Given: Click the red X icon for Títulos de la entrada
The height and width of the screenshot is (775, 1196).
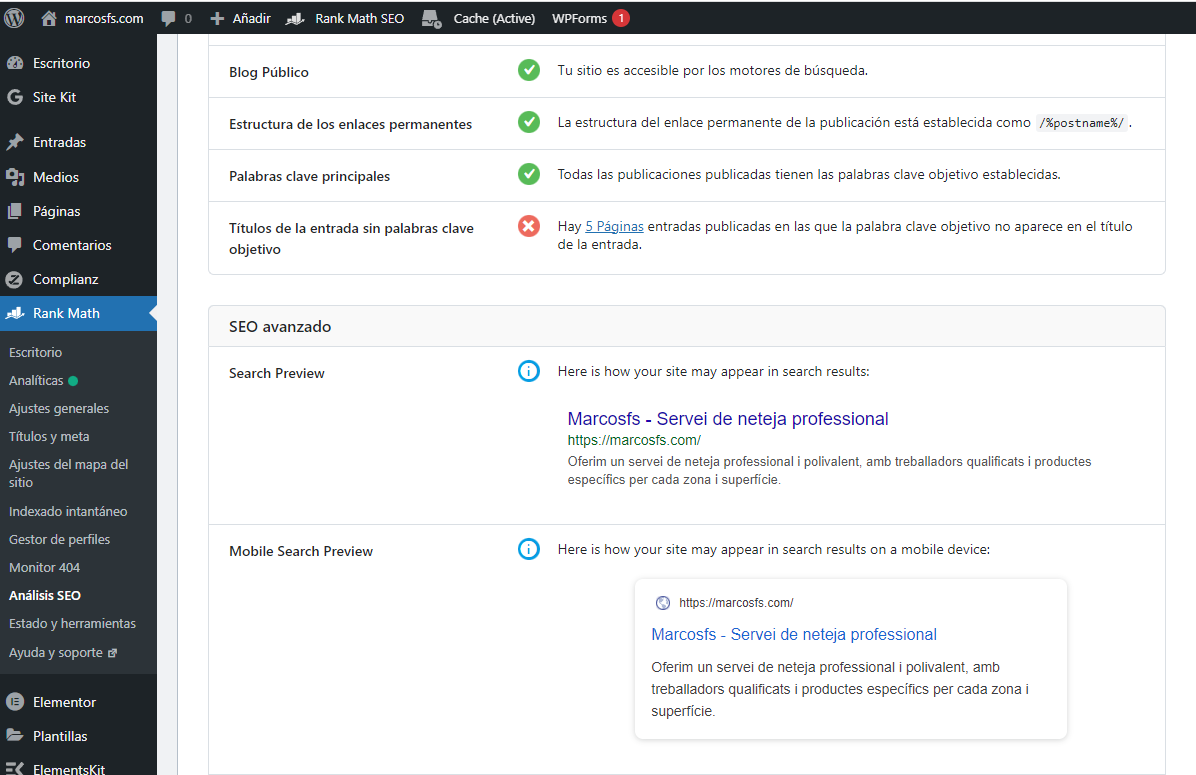Looking at the screenshot, I should pos(529,226).
